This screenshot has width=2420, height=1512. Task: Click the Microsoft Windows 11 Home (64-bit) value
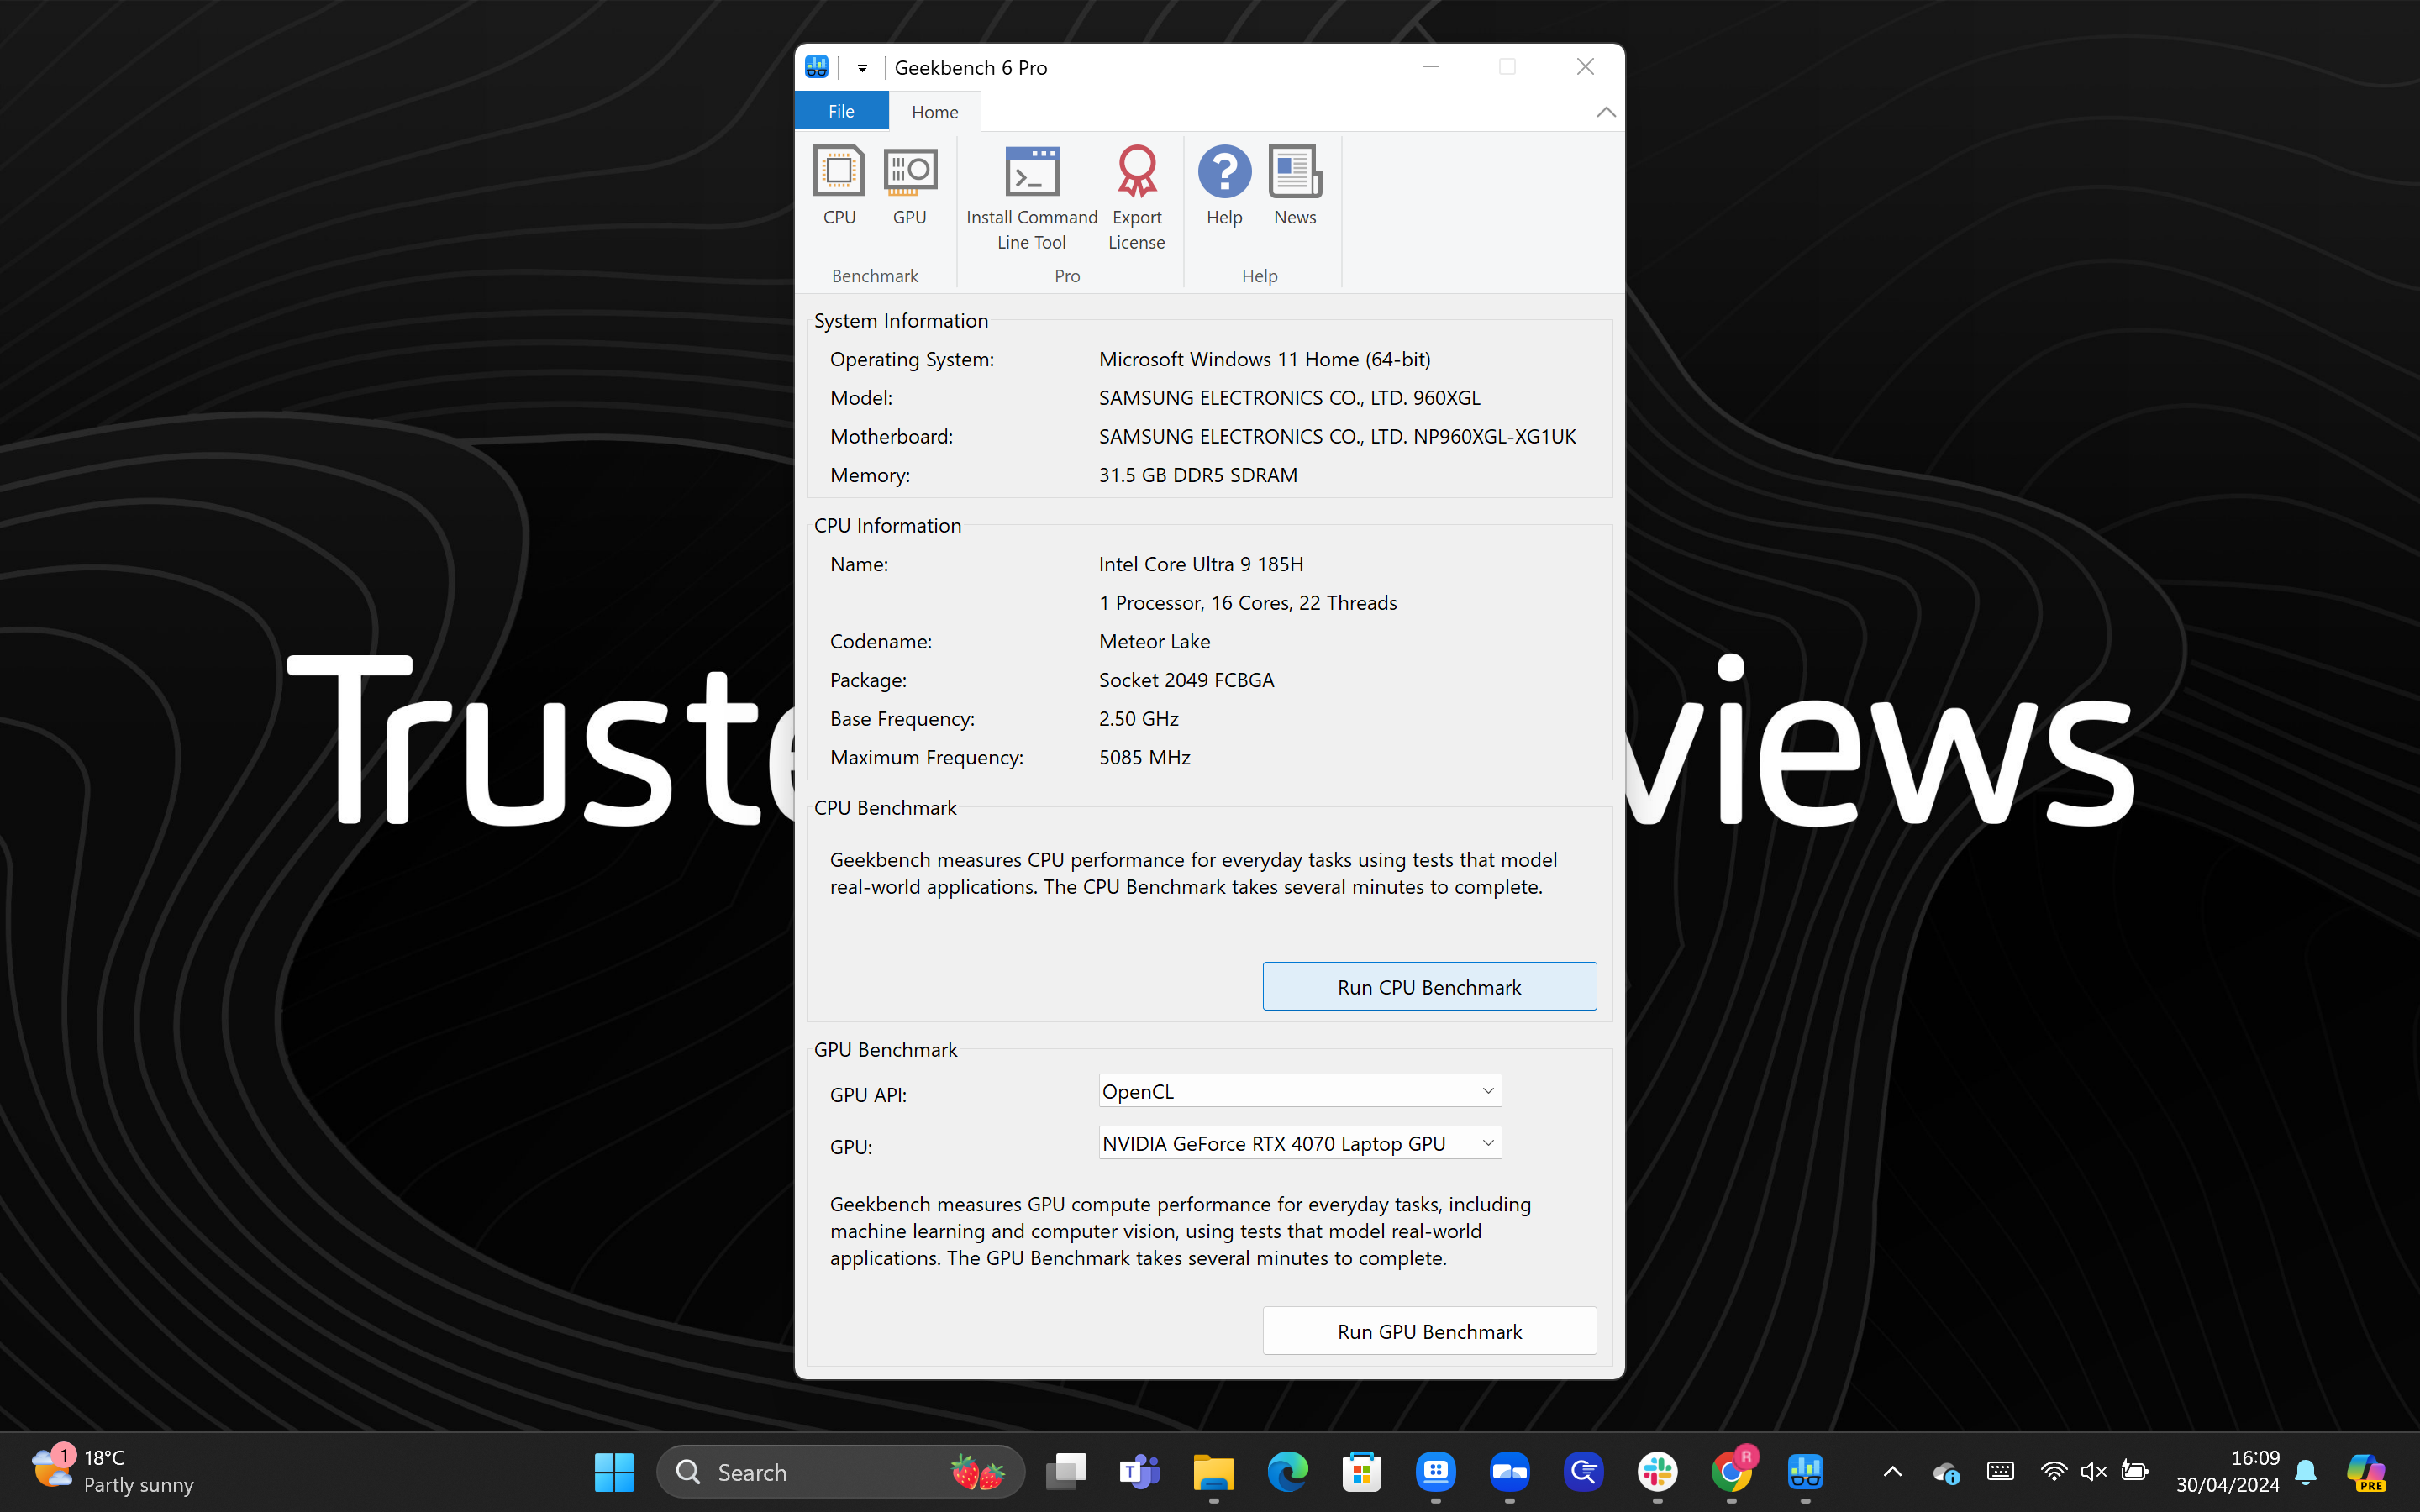[x=1264, y=359]
